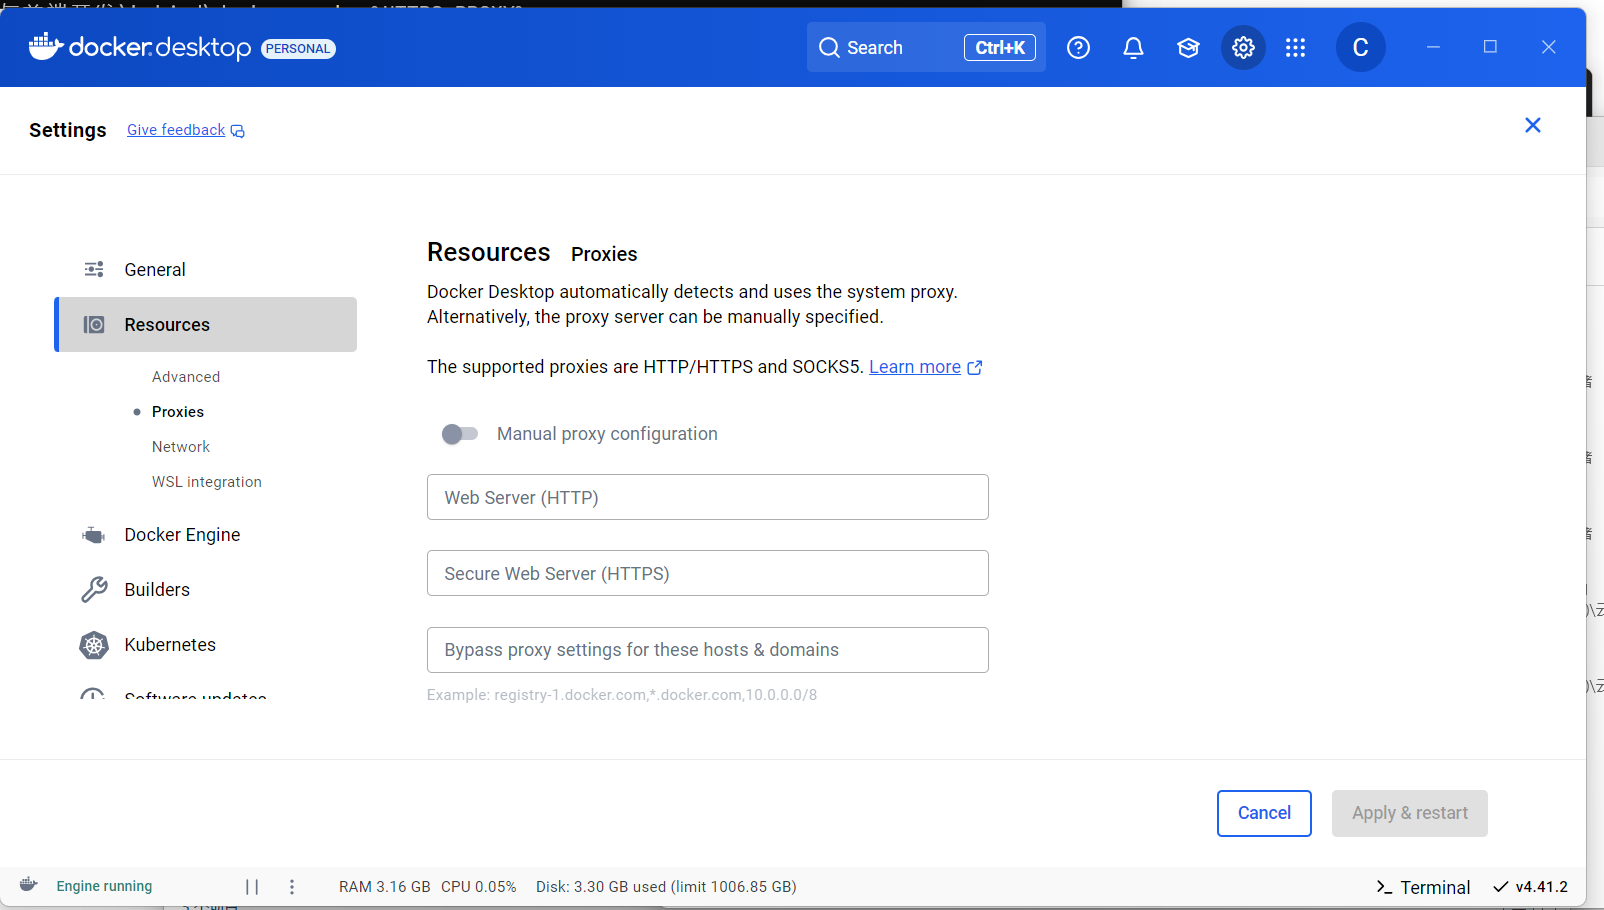This screenshot has height=910, width=1604.
Task: Click the Kubernetes helm wheel icon
Action: coord(94,645)
